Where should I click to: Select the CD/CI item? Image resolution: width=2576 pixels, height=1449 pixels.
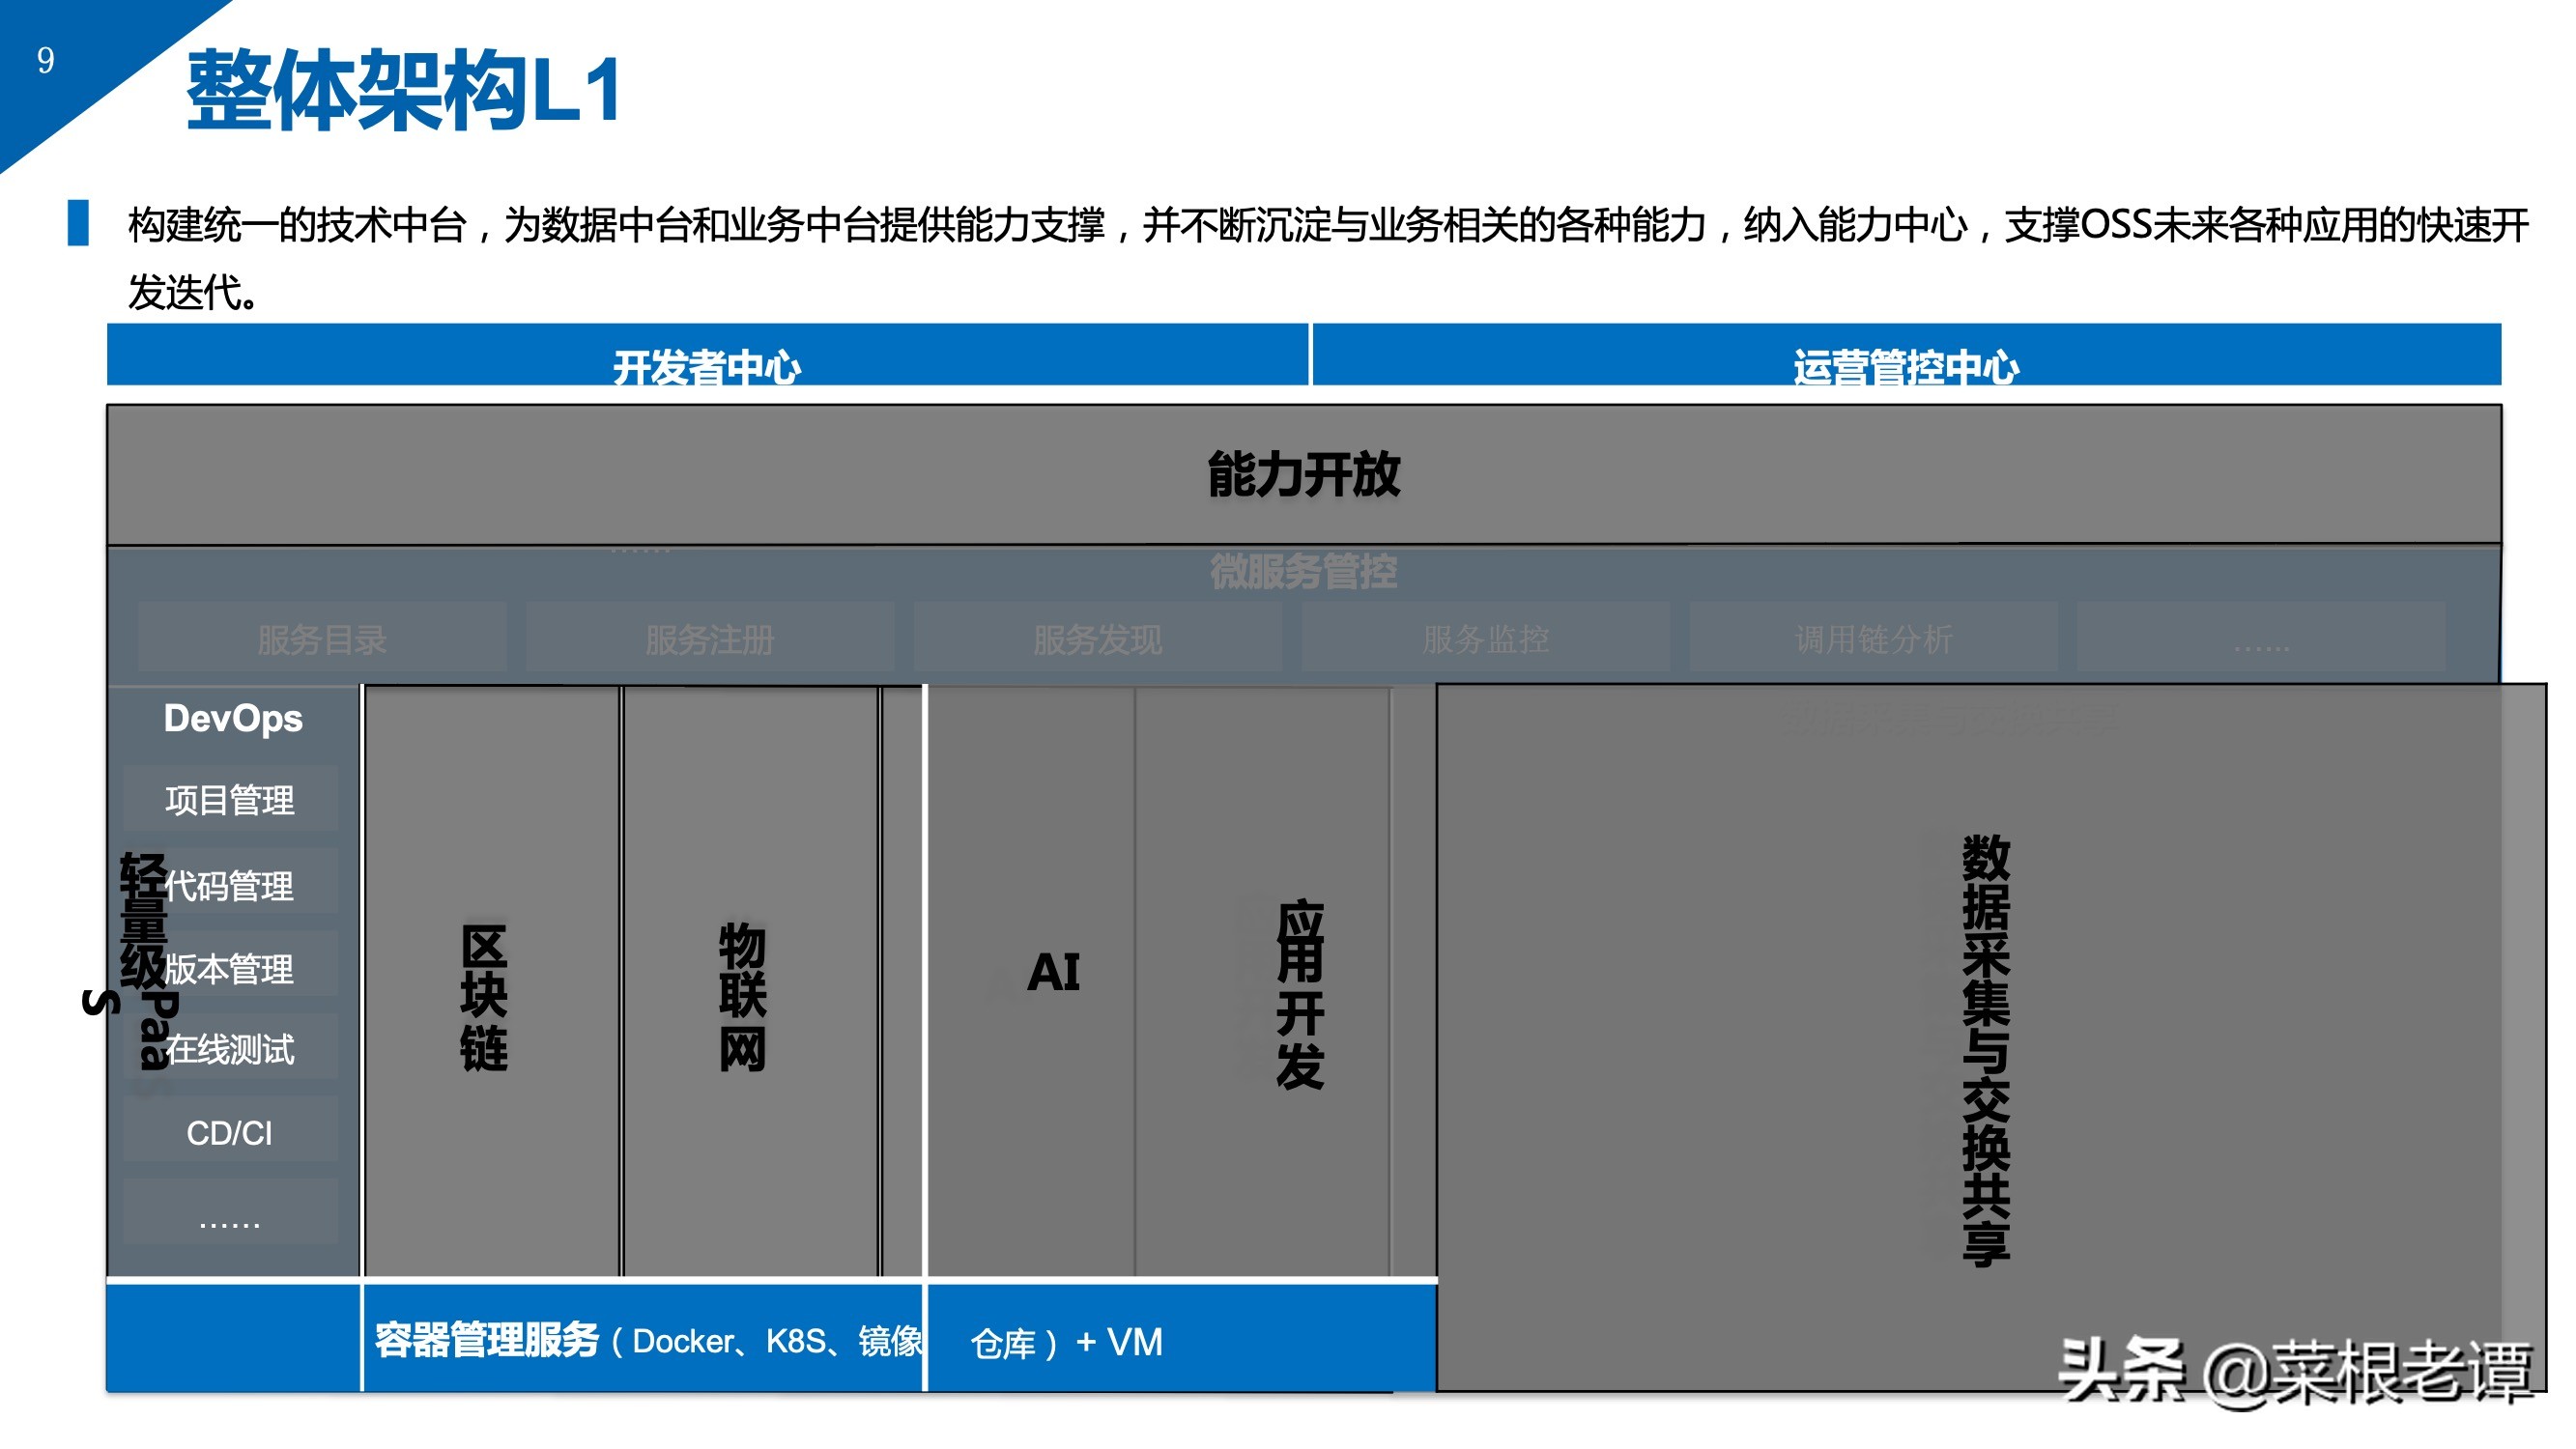tap(230, 1132)
